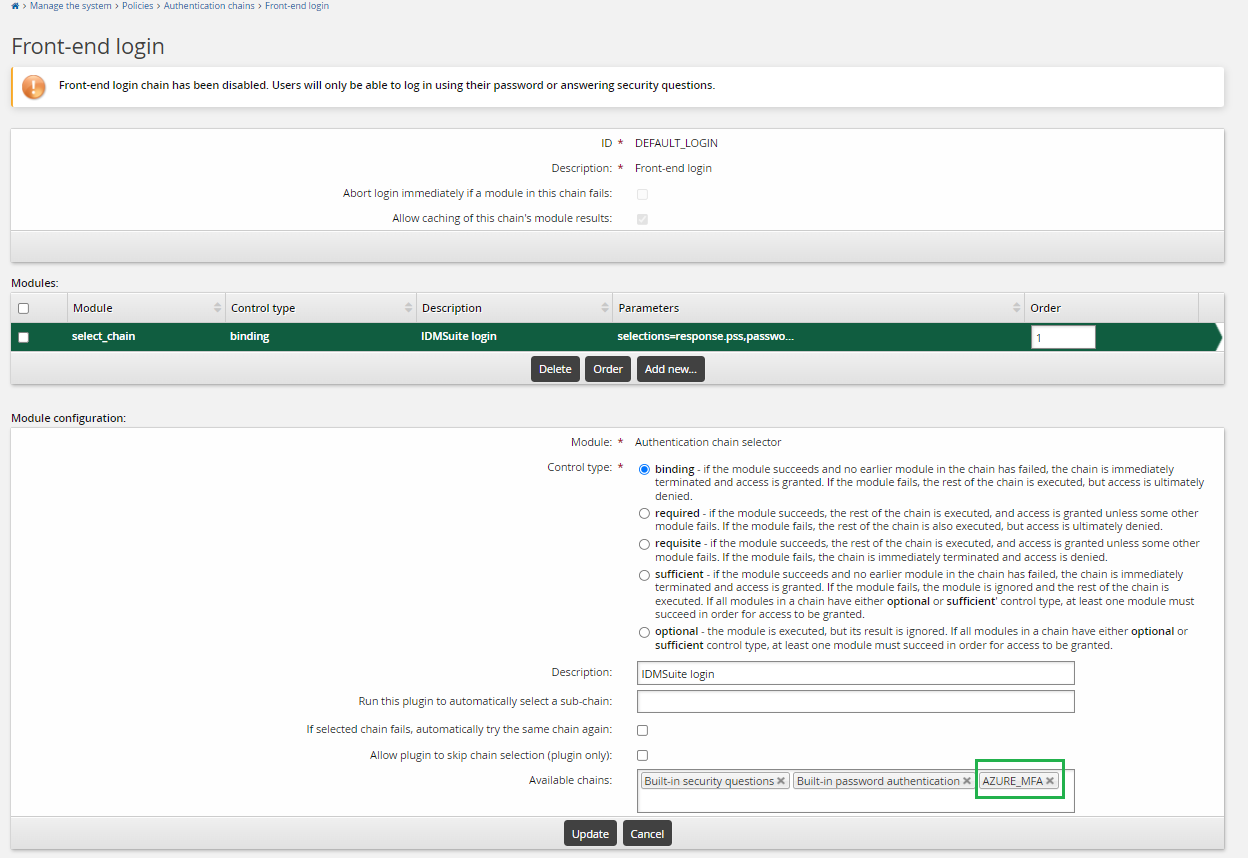Image resolution: width=1248 pixels, height=858 pixels.
Task: Check the select_chain module row checkbox
Action: point(24,337)
